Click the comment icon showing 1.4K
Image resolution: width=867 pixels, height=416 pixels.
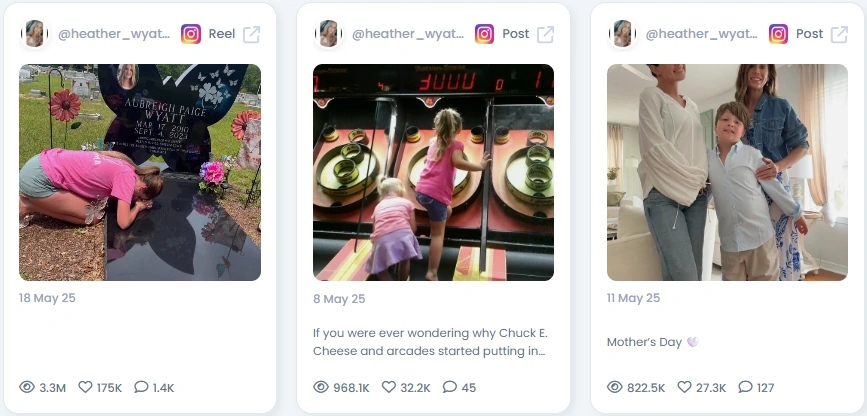(142, 387)
